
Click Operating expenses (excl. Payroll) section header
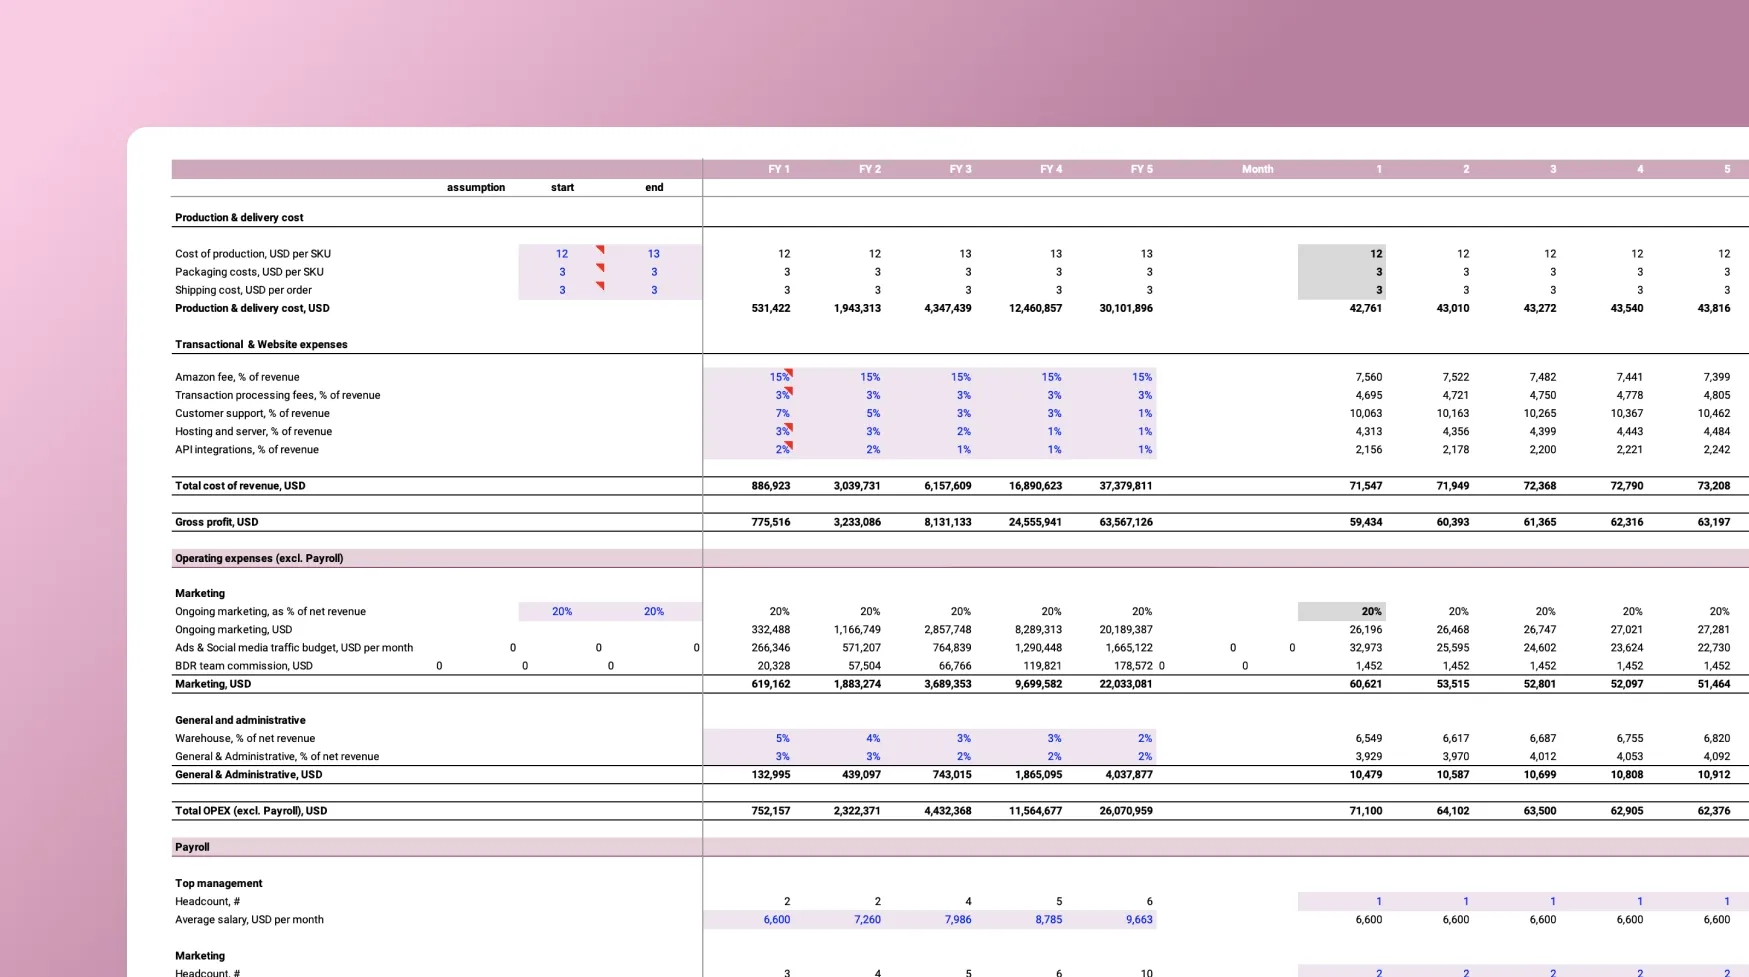pyautogui.click(x=259, y=558)
